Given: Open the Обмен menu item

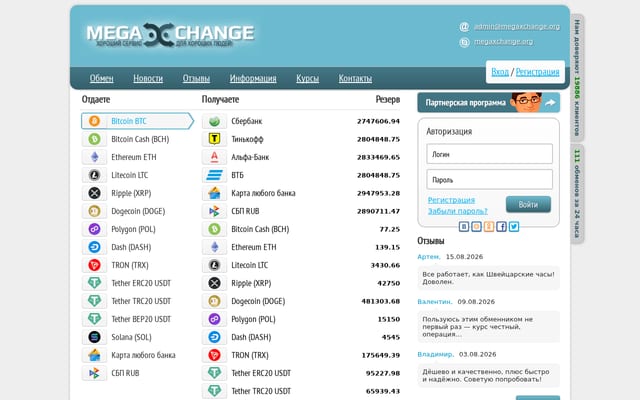Looking at the screenshot, I should pyautogui.click(x=102, y=78).
